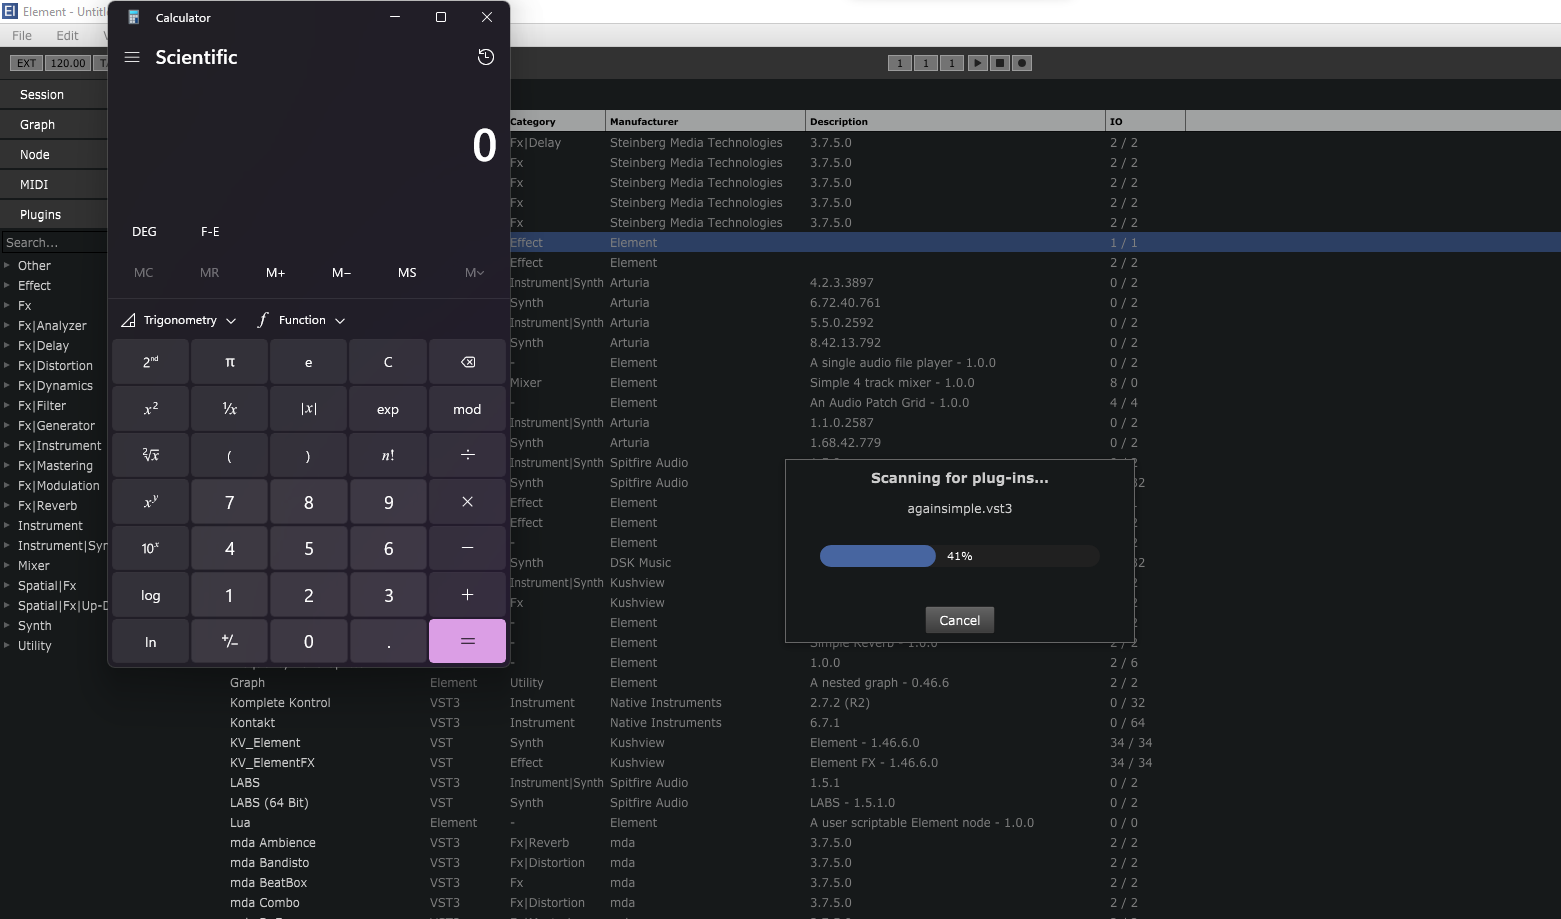Open the calculator hamburger navigation menu
The height and width of the screenshot is (919, 1561).
[132, 57]
